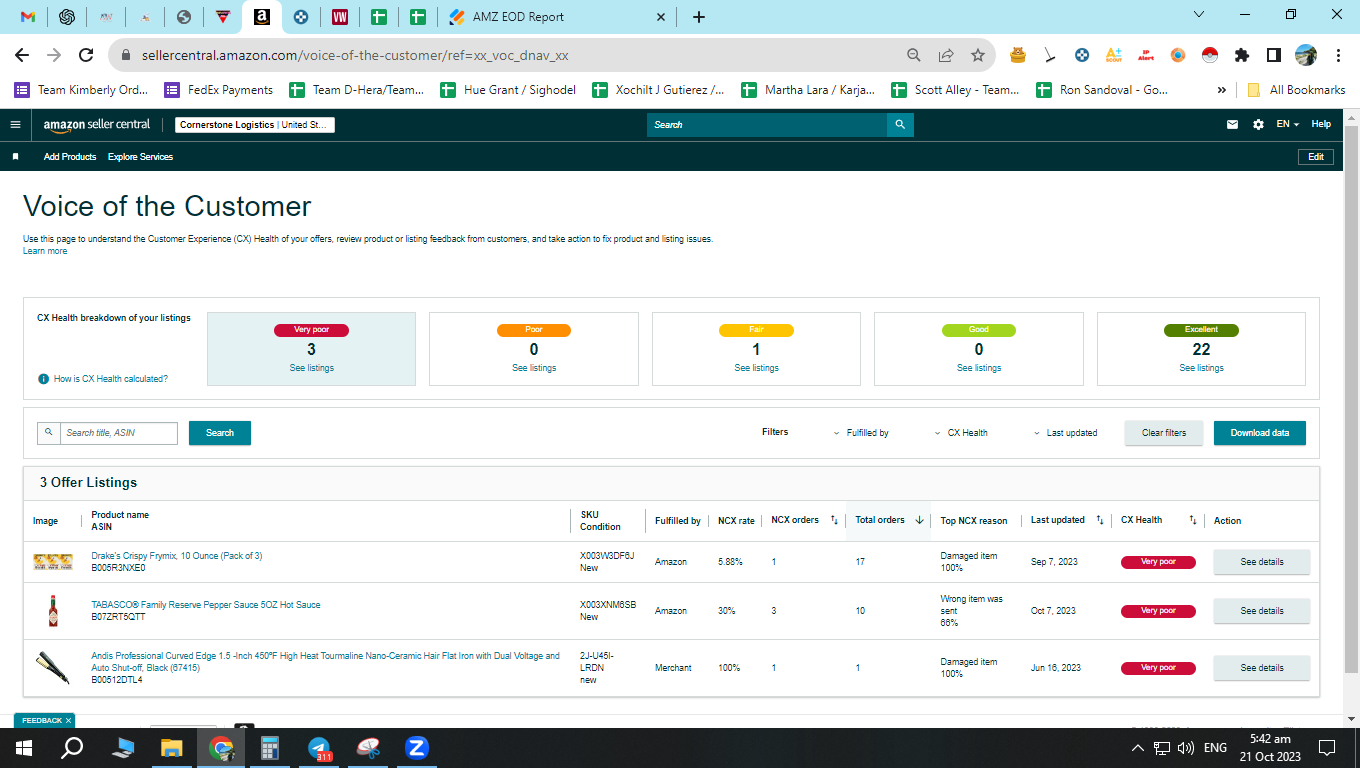Click the TABASCO hot sauce product thumbnail

click(53, 611)
